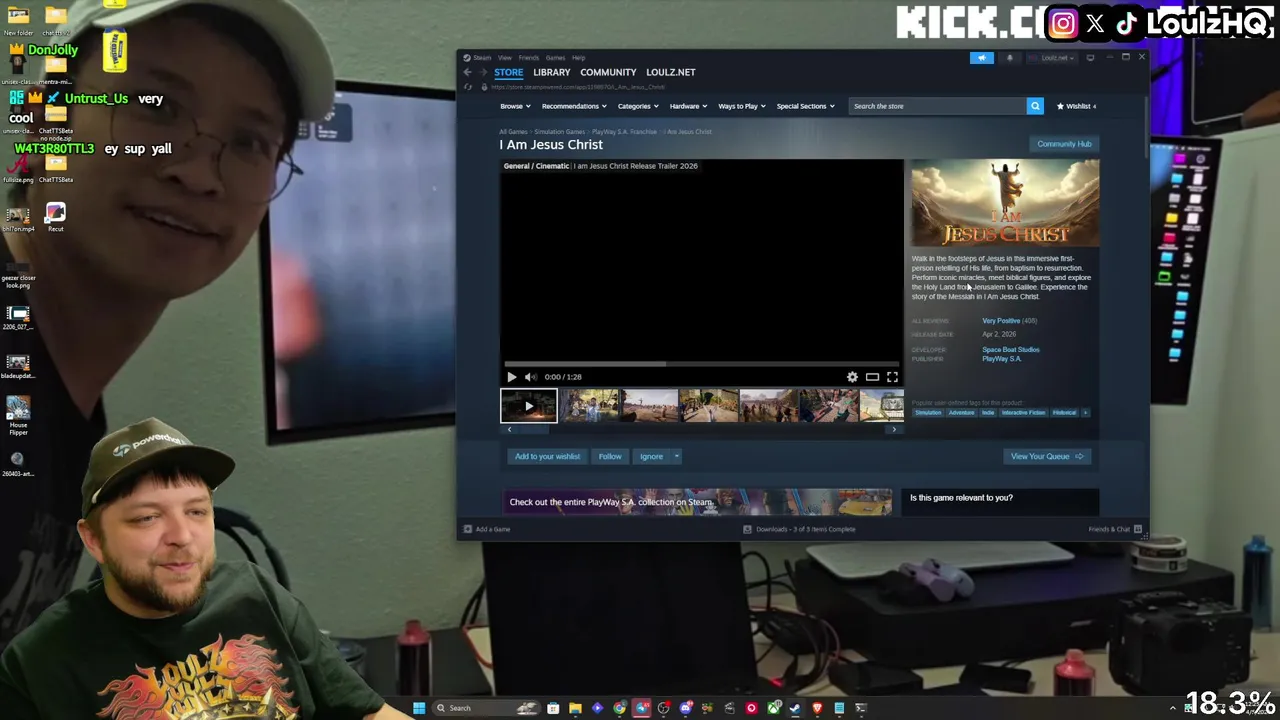
Task: Click the Simulation tag
Action: [x=928, y=412]
